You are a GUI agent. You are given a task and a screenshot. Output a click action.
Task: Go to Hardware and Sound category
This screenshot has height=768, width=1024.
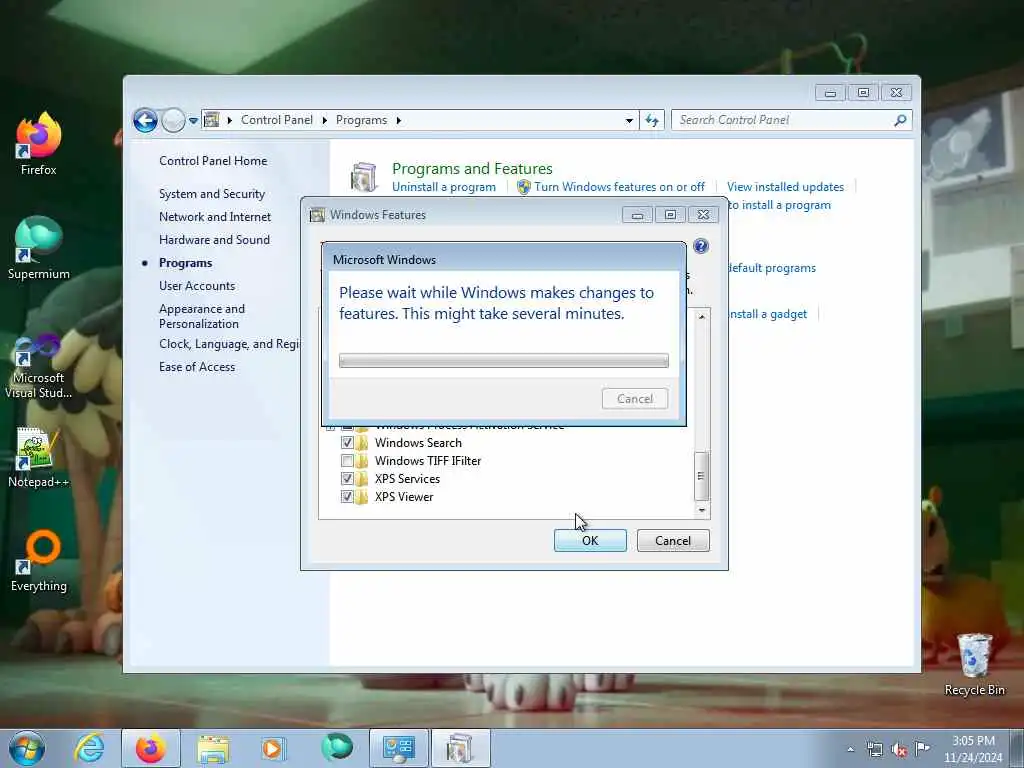(214, 240)
